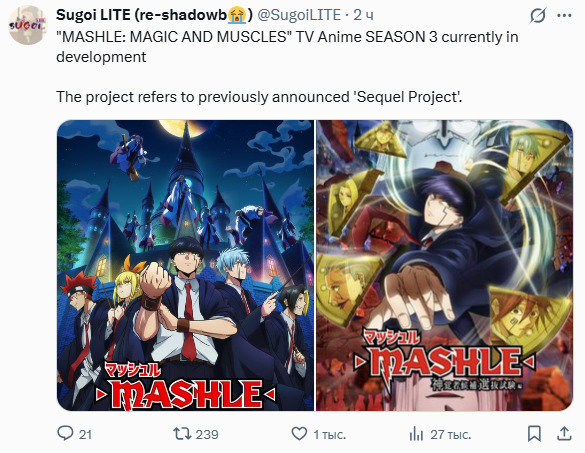The height and width of the screenshot is (453, 585).
Task: Click the 'Sequel Project' sentence text
Action: pyautogui.click(x=259, y=97)
